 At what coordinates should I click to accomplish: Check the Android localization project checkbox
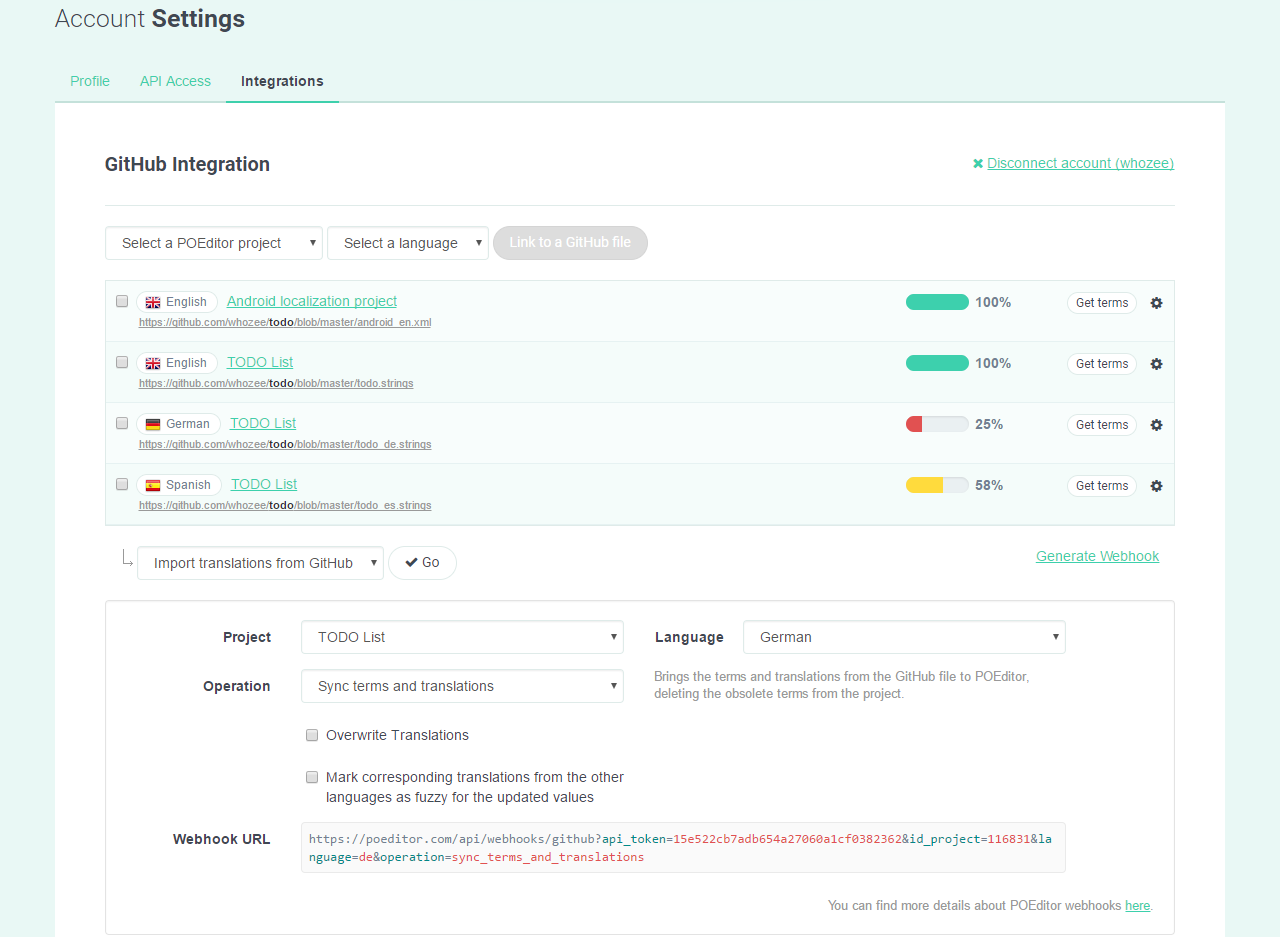tap(122, 301)
